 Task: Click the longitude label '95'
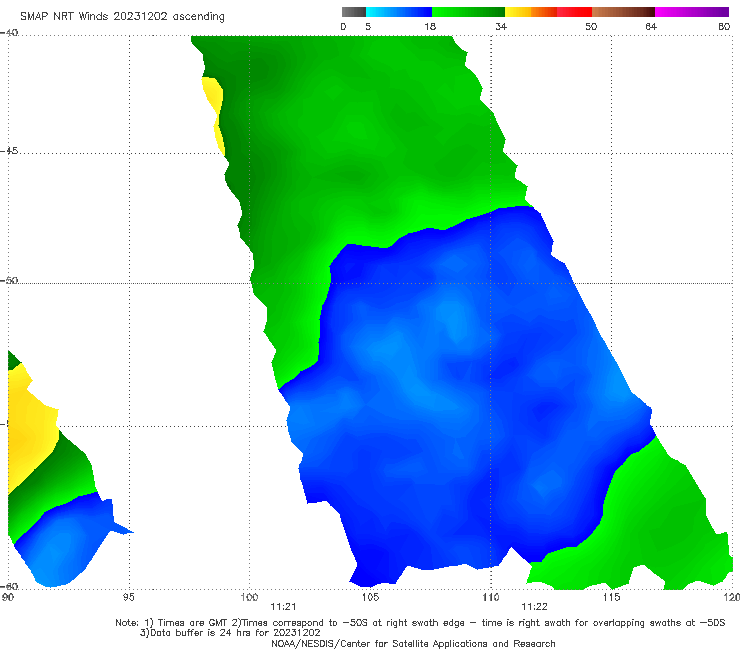click(x=128, y=598)
